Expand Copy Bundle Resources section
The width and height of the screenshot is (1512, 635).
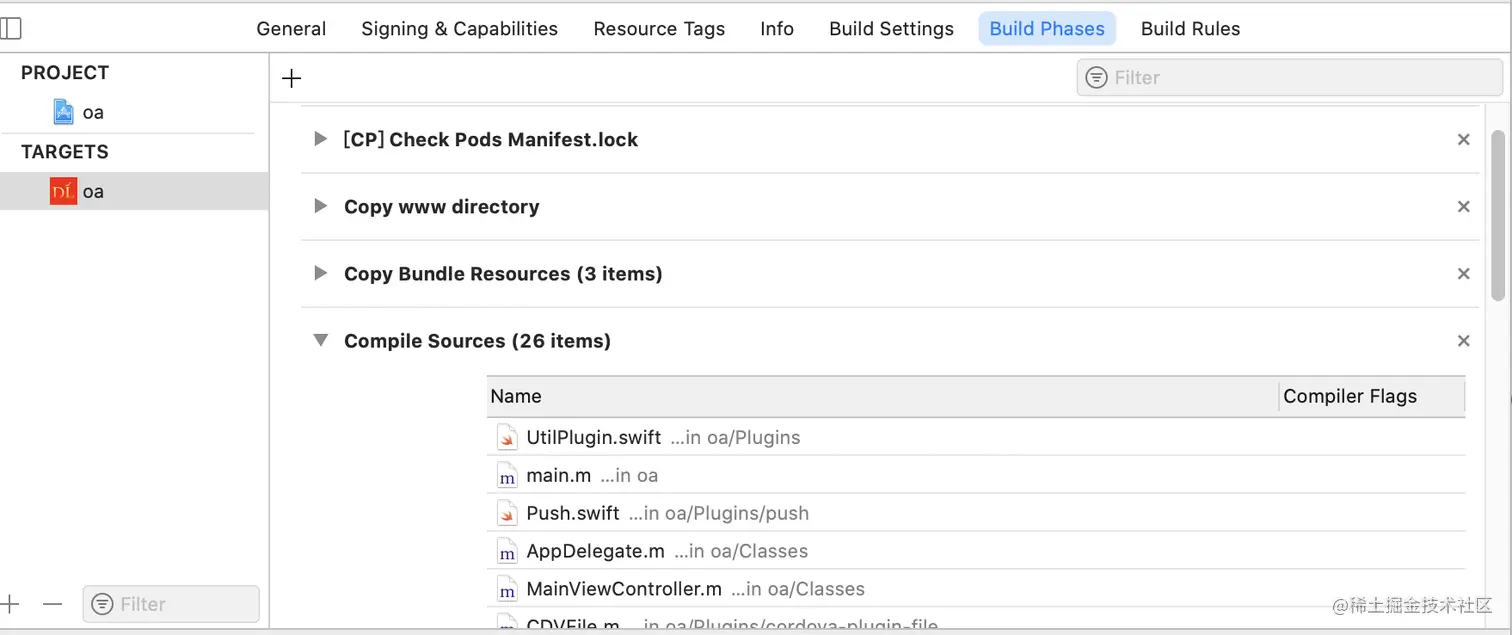tap(320, 273)
